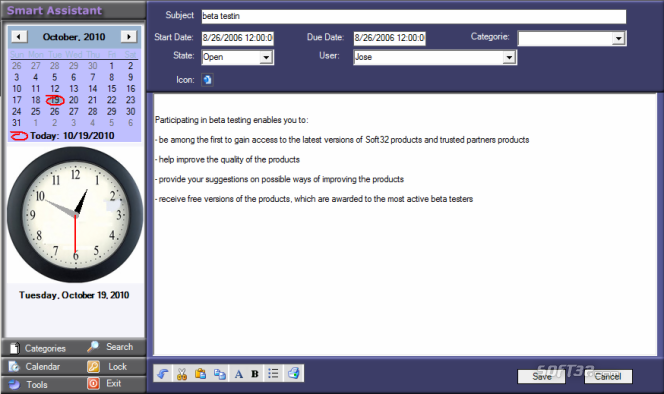
Task: Open font settings with the A icon
Action: click(x=238, y=374)
